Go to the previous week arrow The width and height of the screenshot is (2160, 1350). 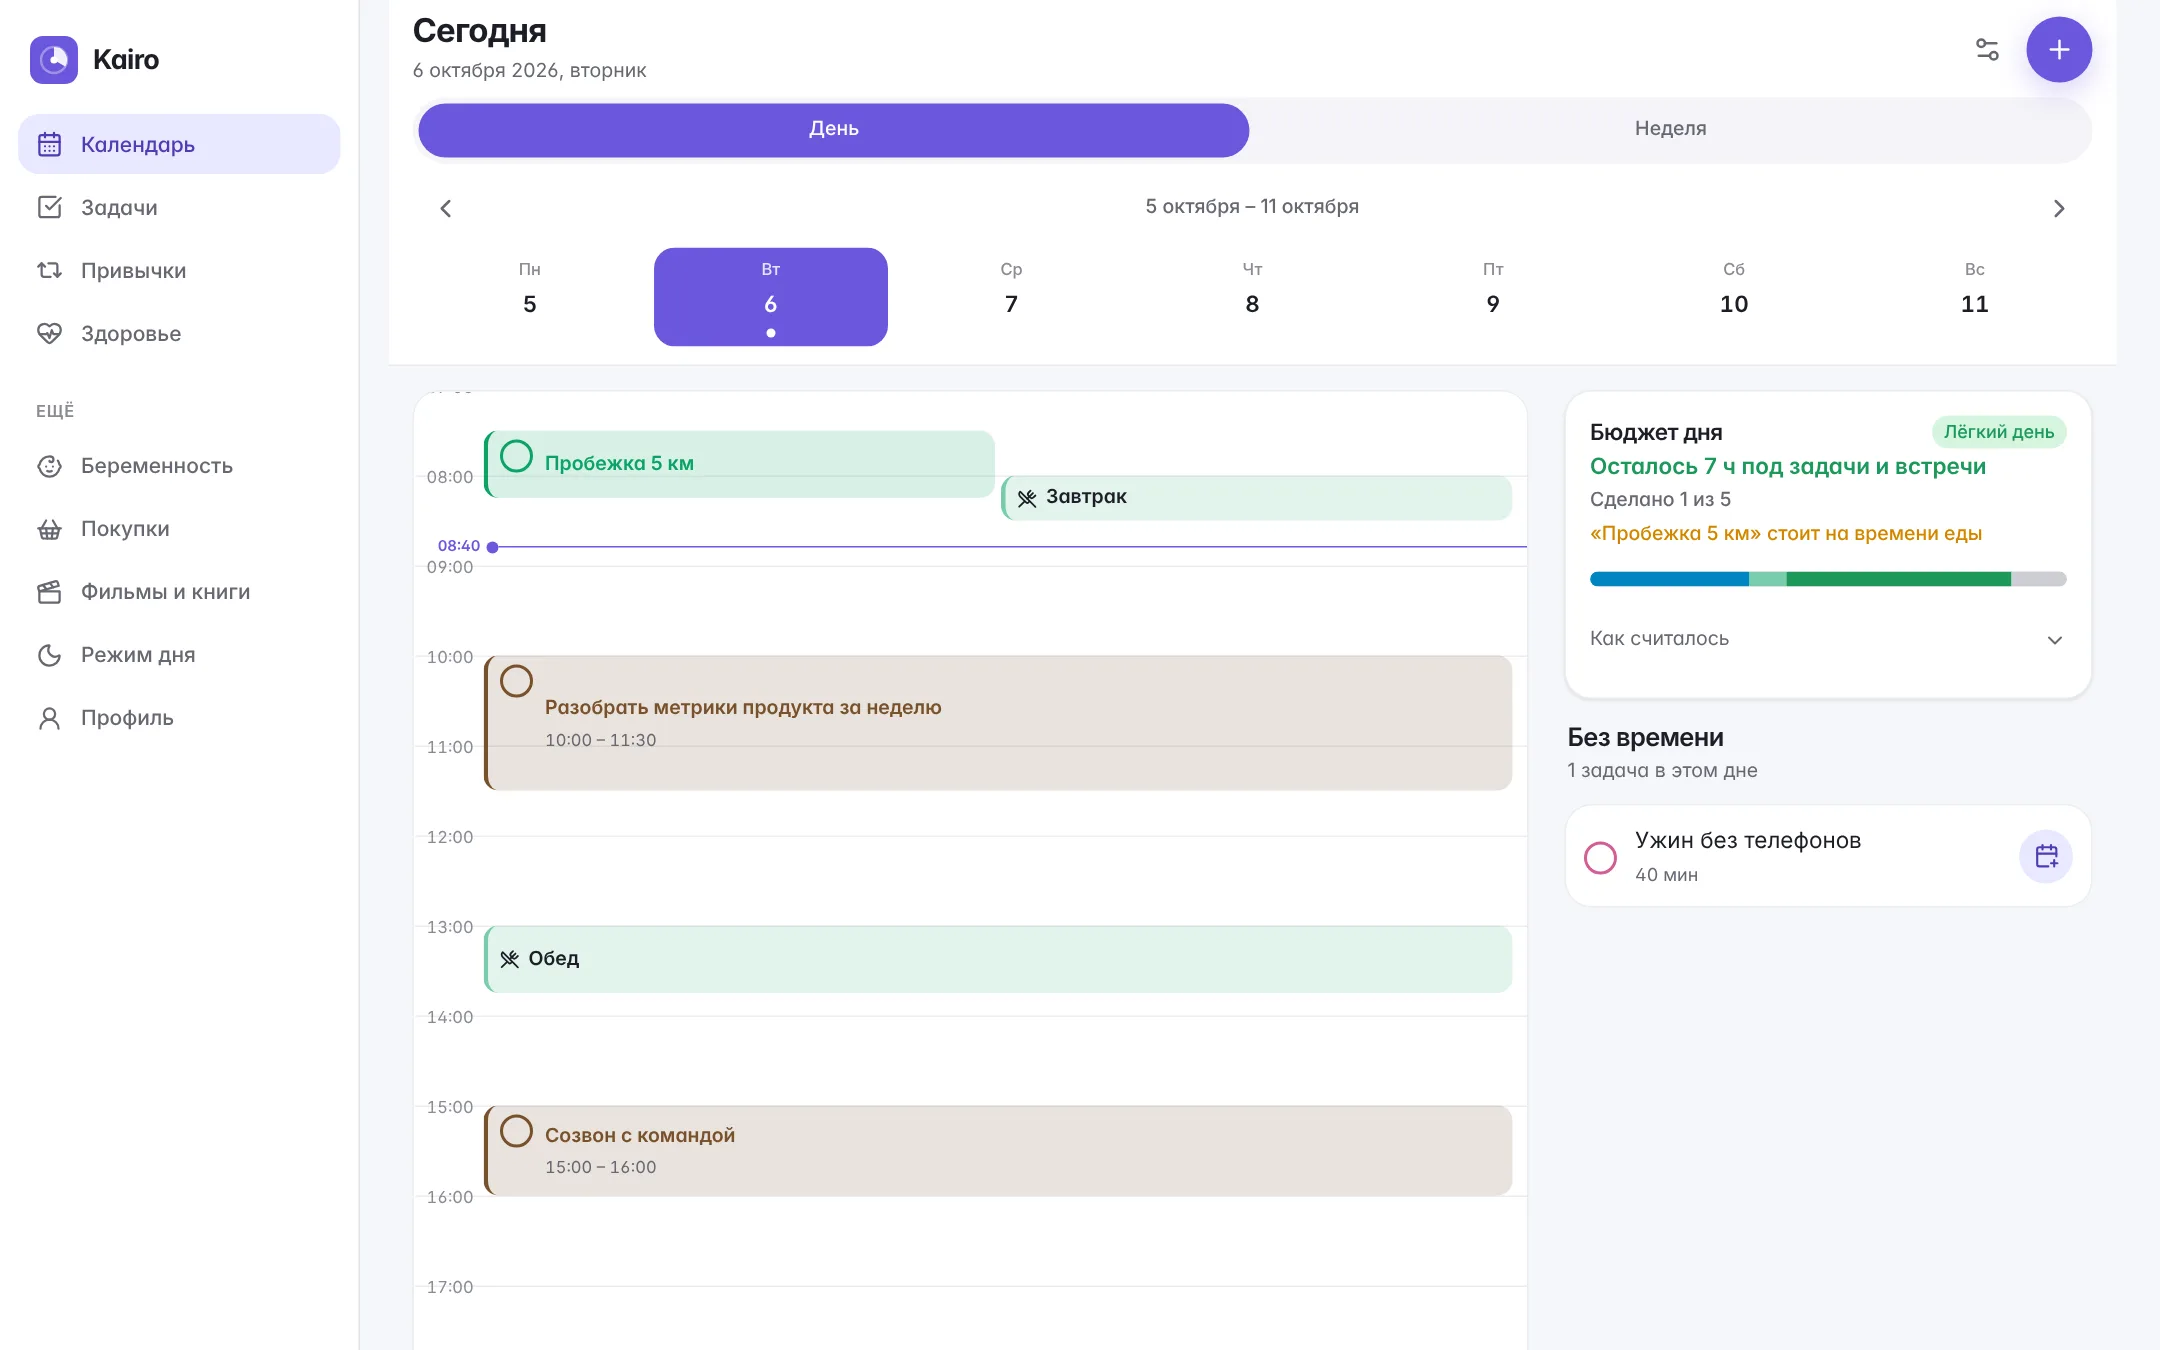tap(446, 208)
